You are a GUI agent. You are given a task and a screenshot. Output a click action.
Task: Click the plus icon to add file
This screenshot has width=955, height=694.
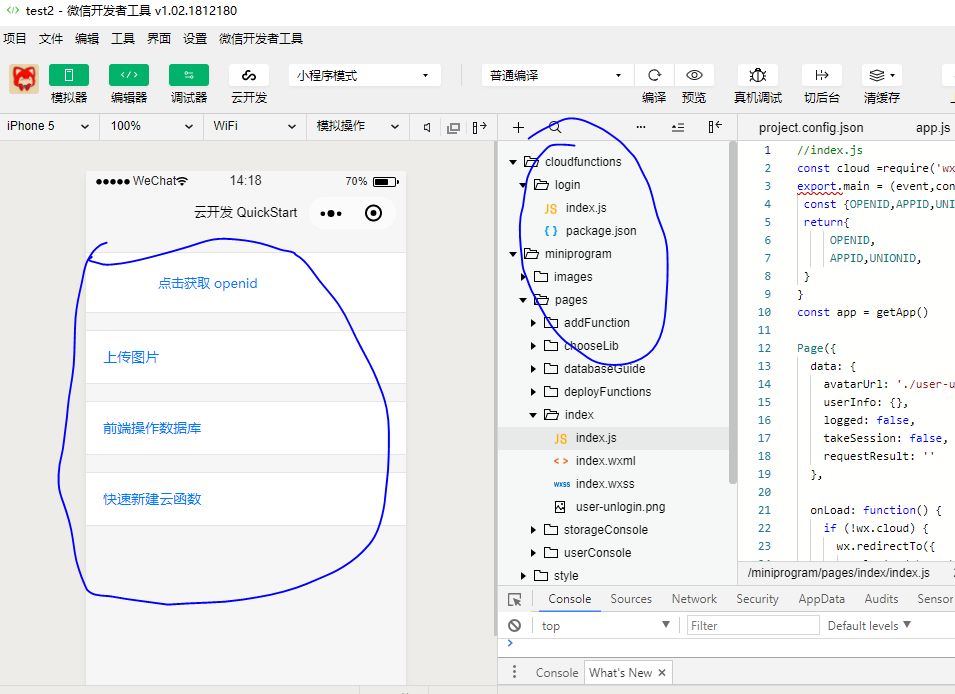[x=518, y=127]
